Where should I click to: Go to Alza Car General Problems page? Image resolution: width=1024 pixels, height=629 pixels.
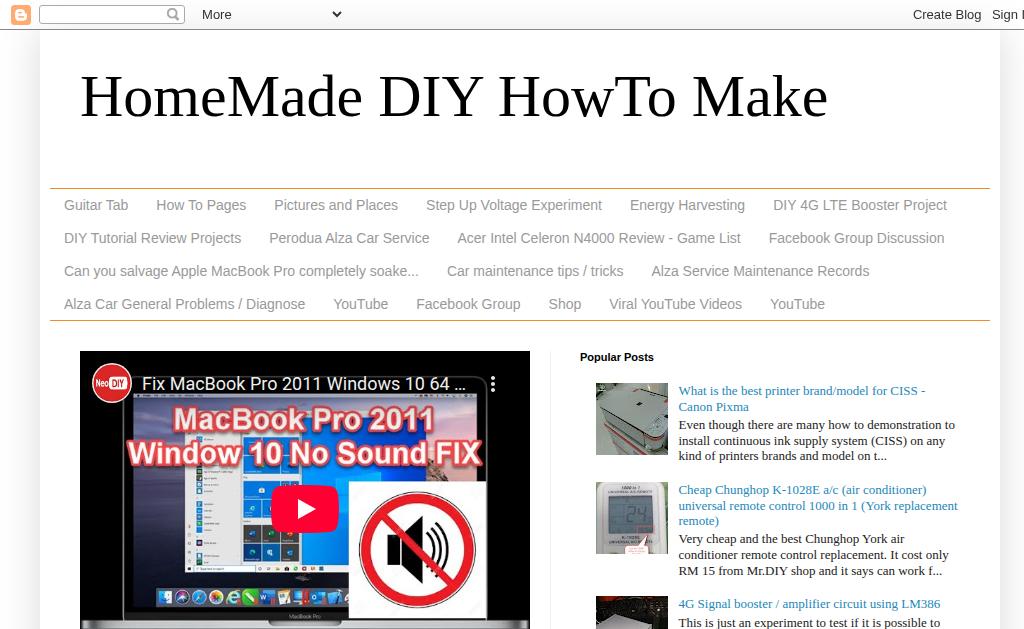click(x=184, y=304)
